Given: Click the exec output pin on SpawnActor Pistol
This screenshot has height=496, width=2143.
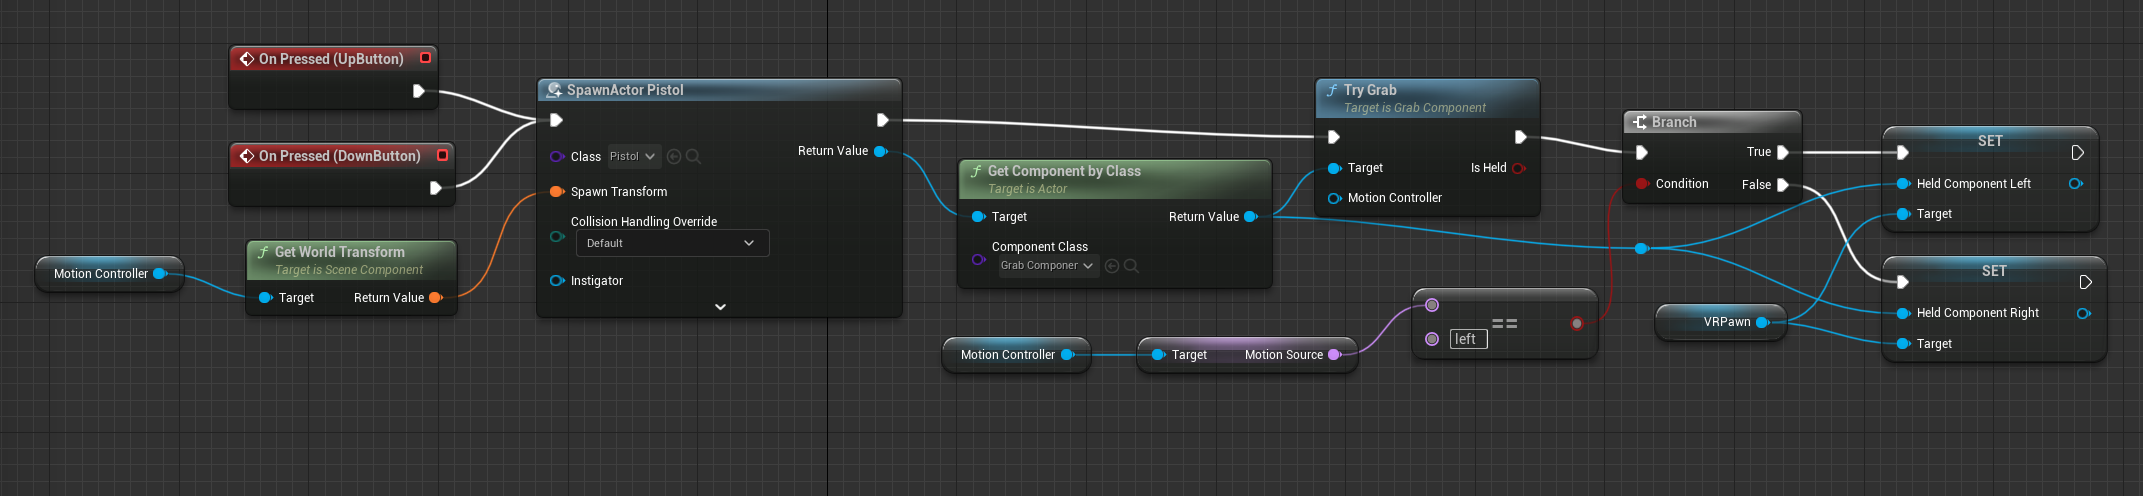Looking at the screenshot, I should [x=883, y=120].
